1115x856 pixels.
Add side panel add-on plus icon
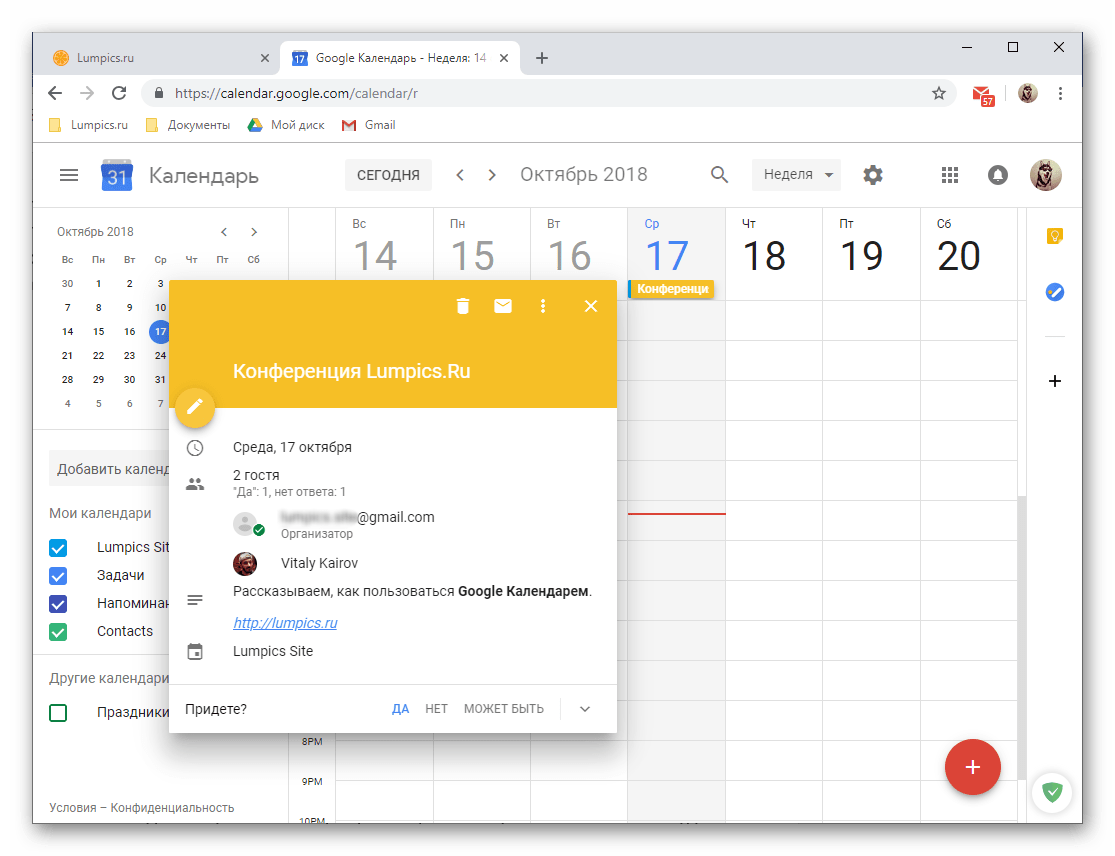(1055, 381)
